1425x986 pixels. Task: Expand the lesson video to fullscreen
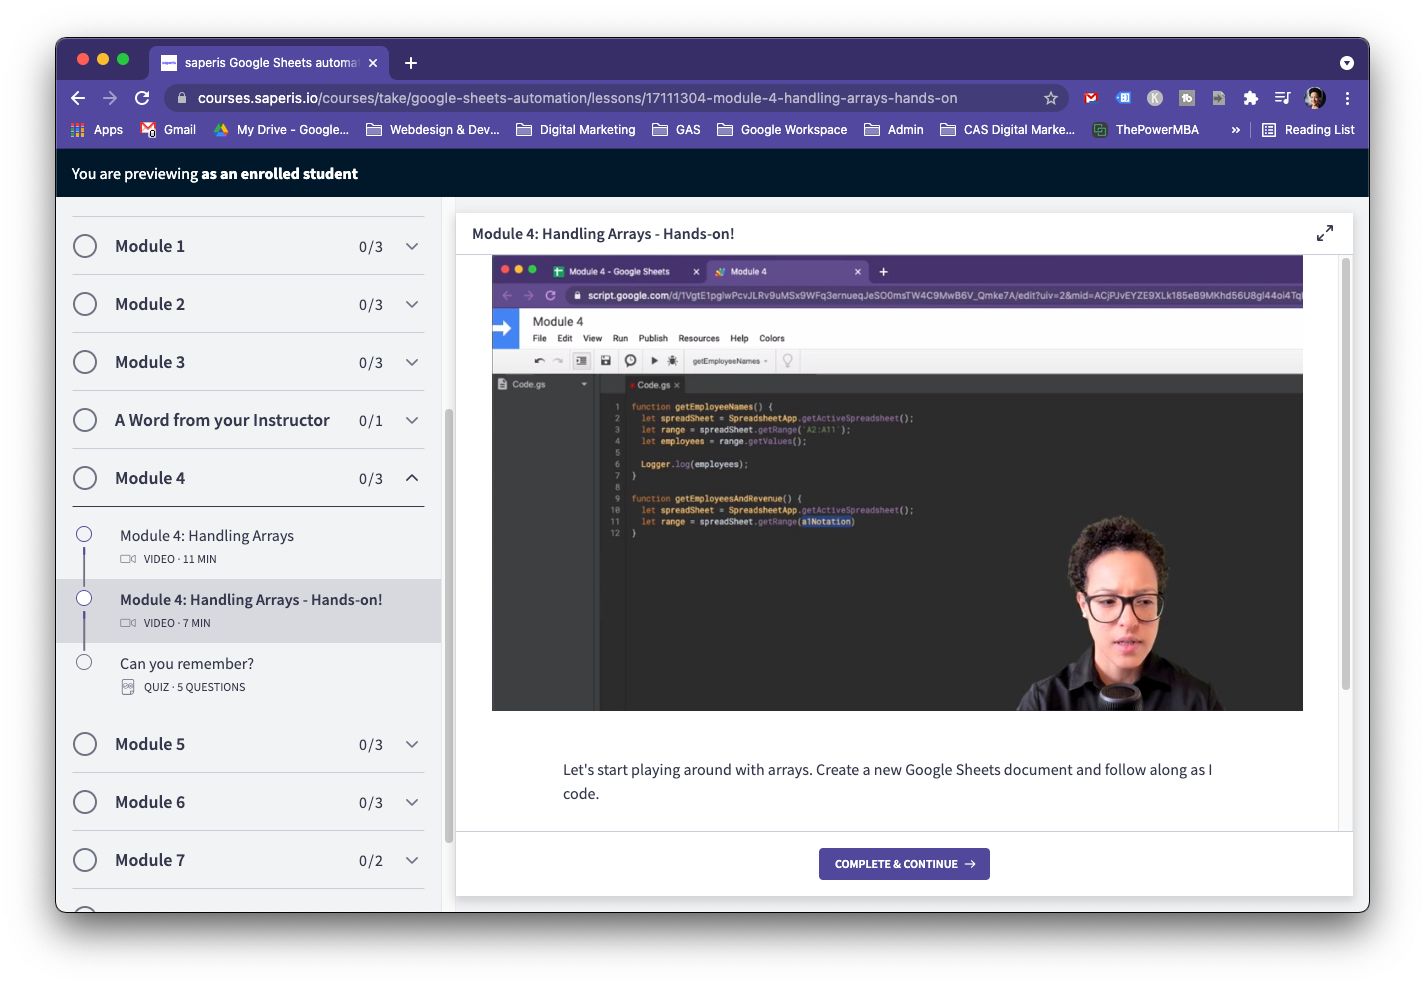click(1324, 233)
